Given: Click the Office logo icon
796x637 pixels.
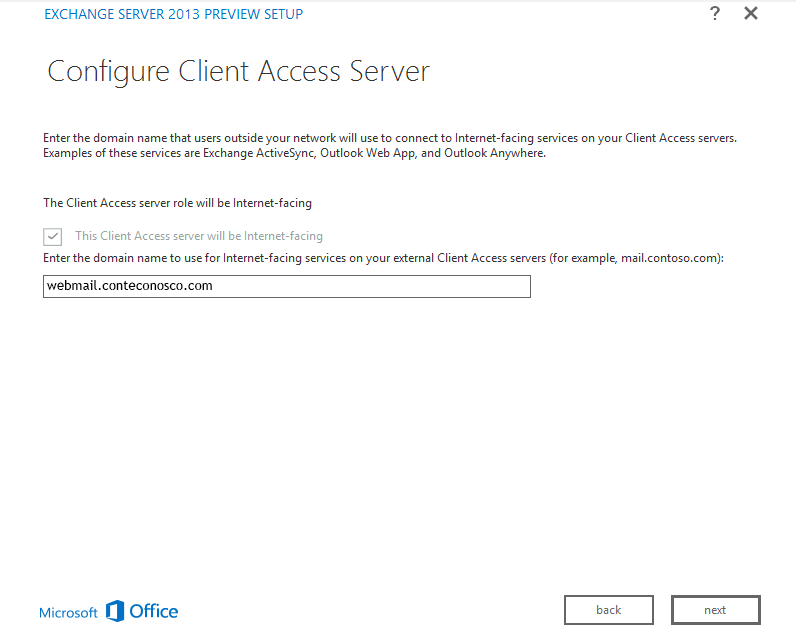Looking at the screenshot, I should click(115, 611).
